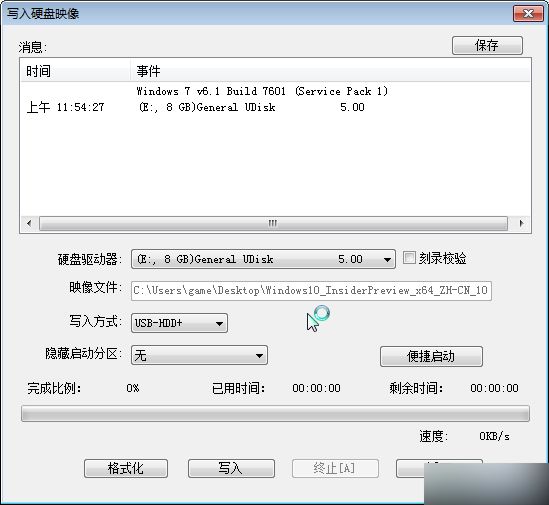Click the message list's right scroll arrow
The width and height of the screenshot is (549, 505).
(x=521, y=223)
